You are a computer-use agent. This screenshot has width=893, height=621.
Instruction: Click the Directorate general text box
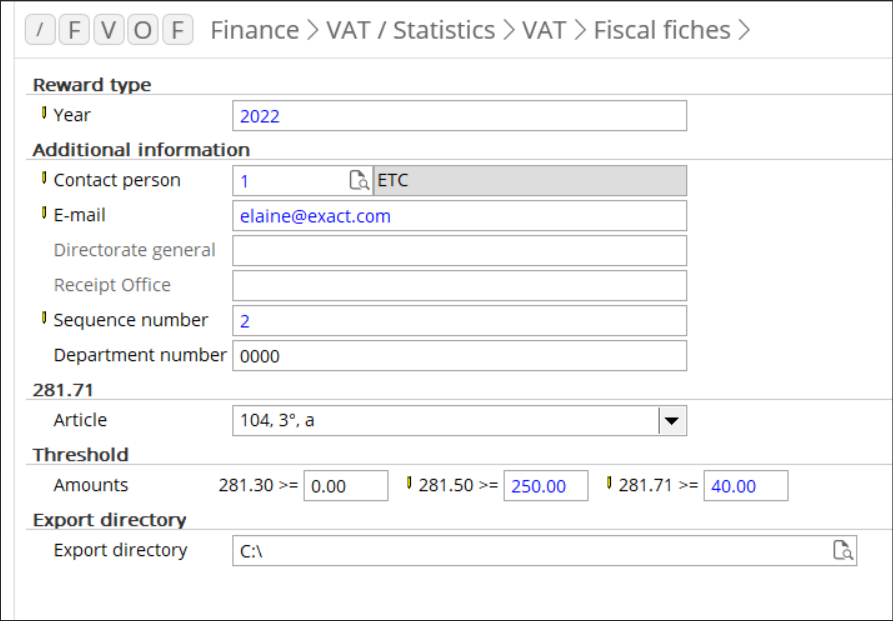(x=459, y=251)
